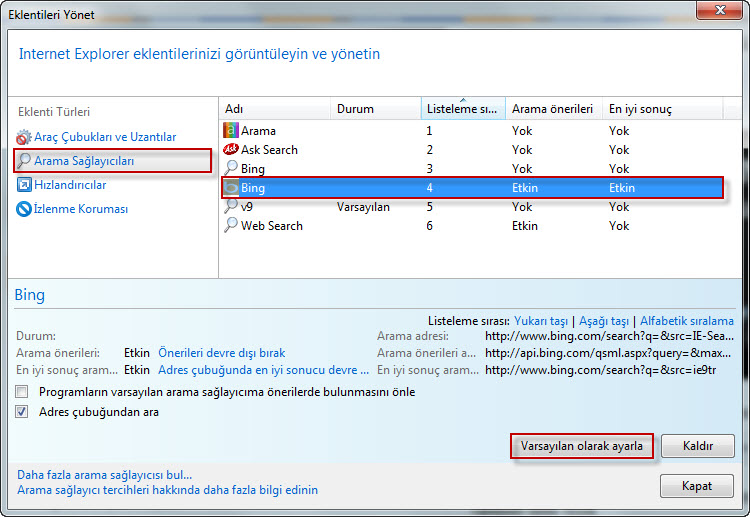The height and width of the screenshot is (517, 750).
Task: Click the v9 provider magnifier icon
Action: tap(231, 206)
